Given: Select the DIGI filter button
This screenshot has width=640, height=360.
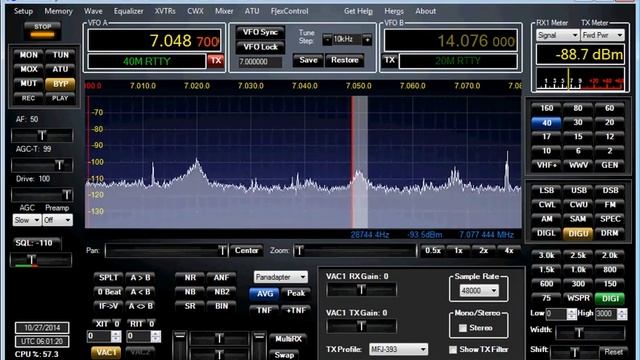Looking at the screenshot, I should (609, 298).
